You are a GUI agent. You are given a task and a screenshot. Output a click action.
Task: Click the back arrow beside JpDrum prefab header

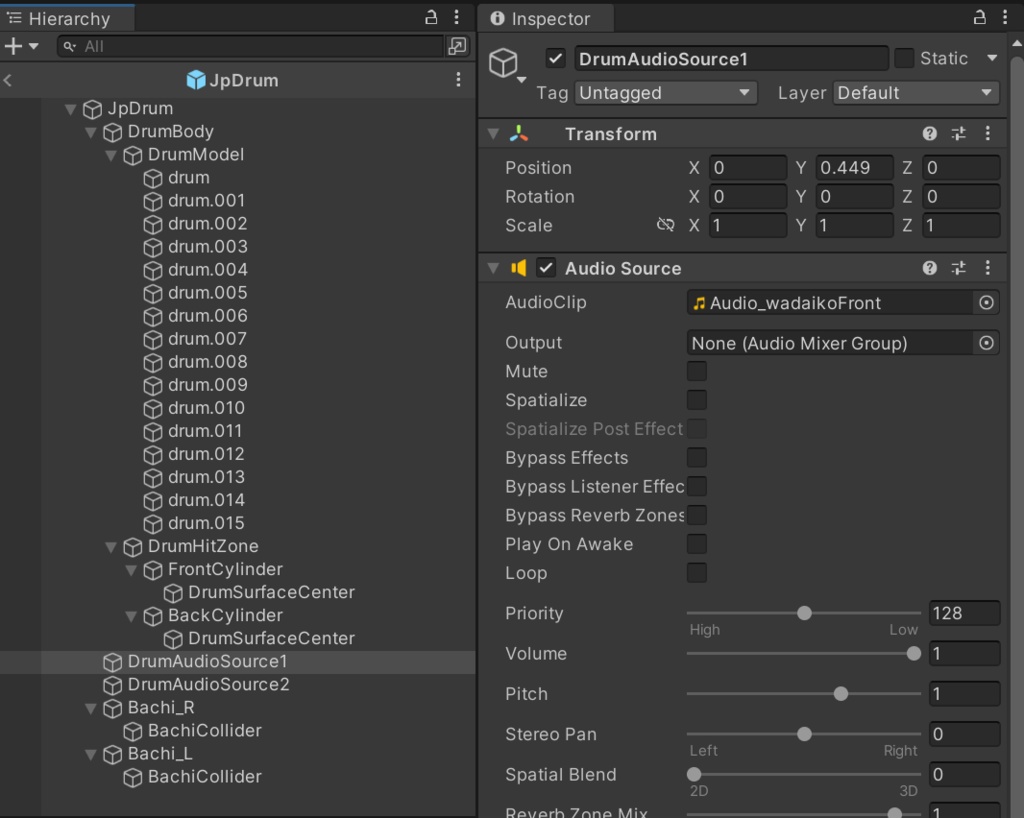8,81
